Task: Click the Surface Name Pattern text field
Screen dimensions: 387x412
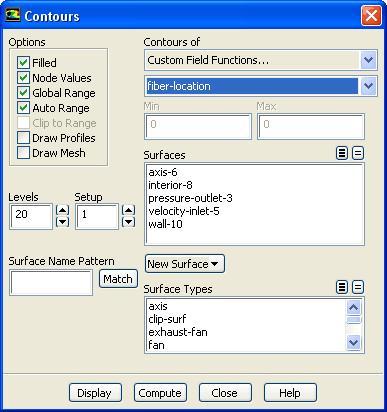Action: coord(51,283)
